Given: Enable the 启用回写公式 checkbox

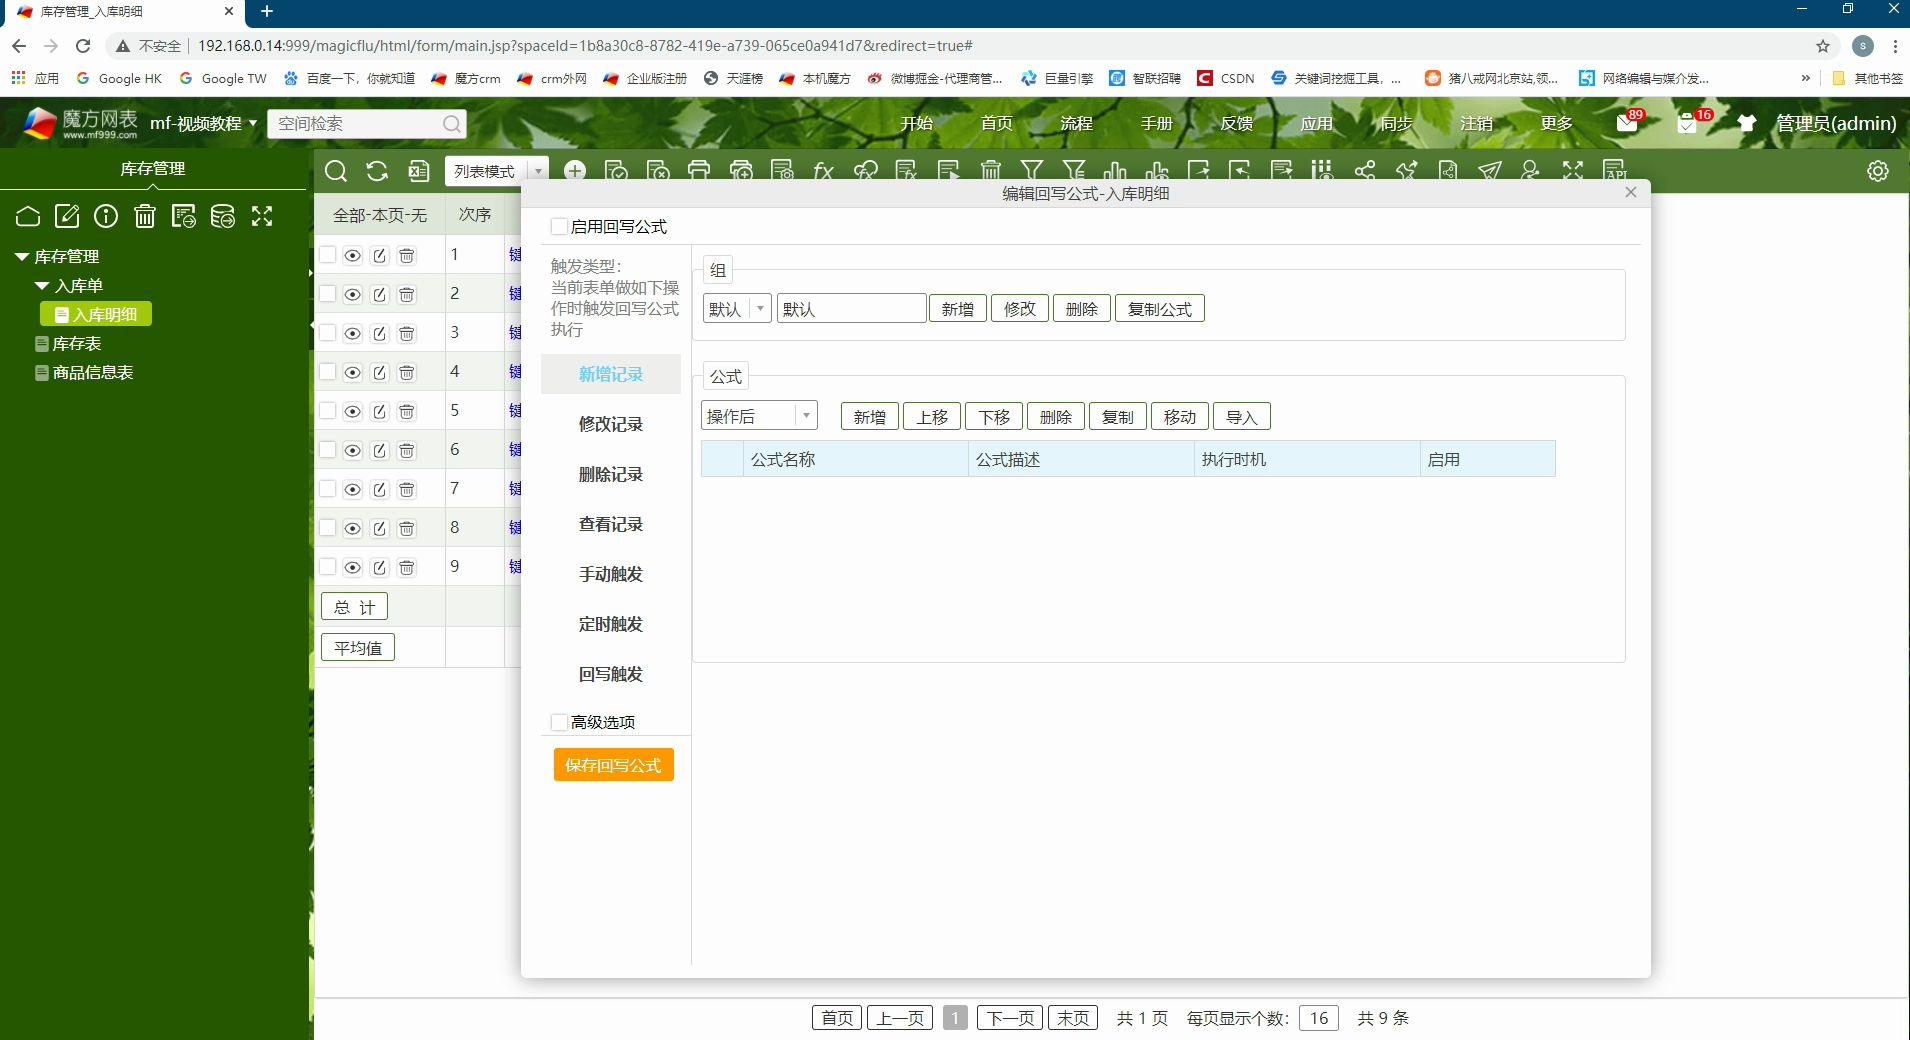Looking at the screenshot, I should click(559, 227).
